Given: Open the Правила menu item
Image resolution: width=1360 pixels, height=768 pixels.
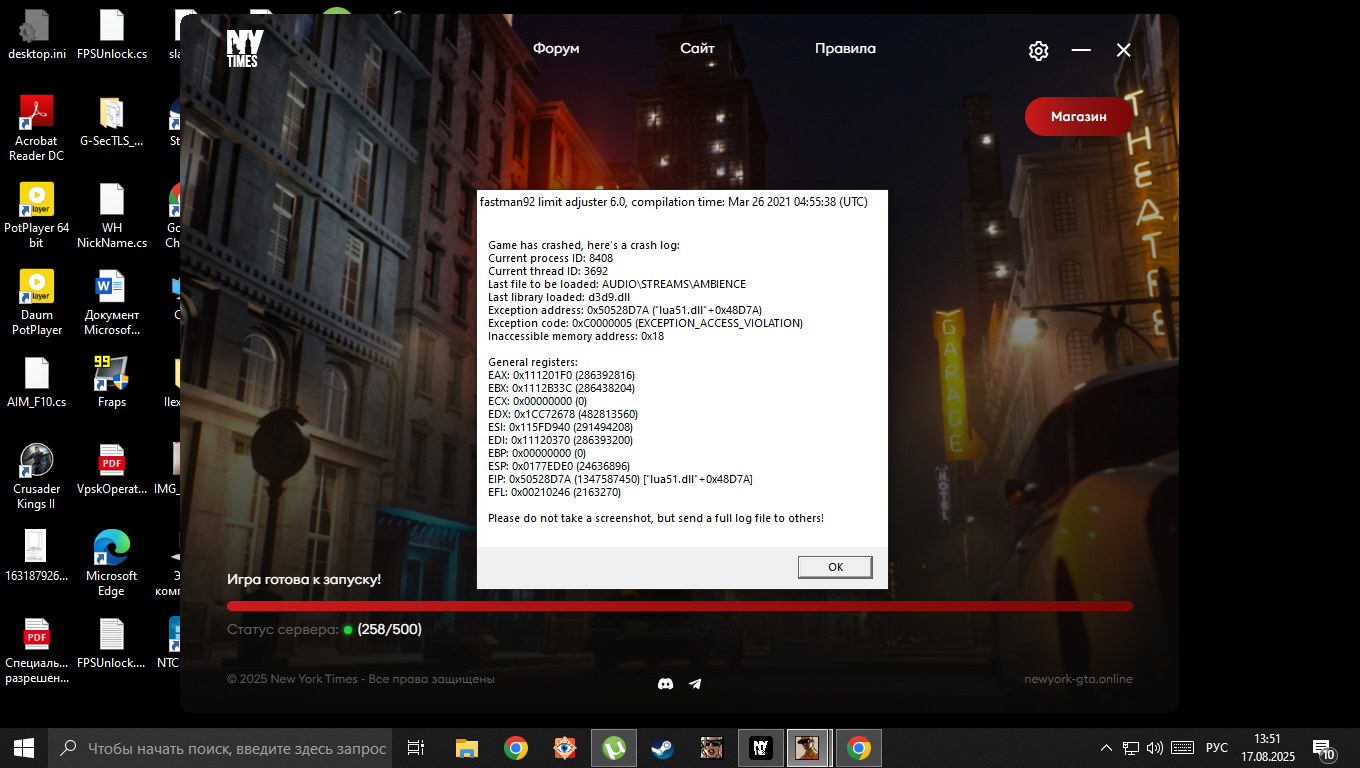Looking at the screenshot, I should 845,49.
